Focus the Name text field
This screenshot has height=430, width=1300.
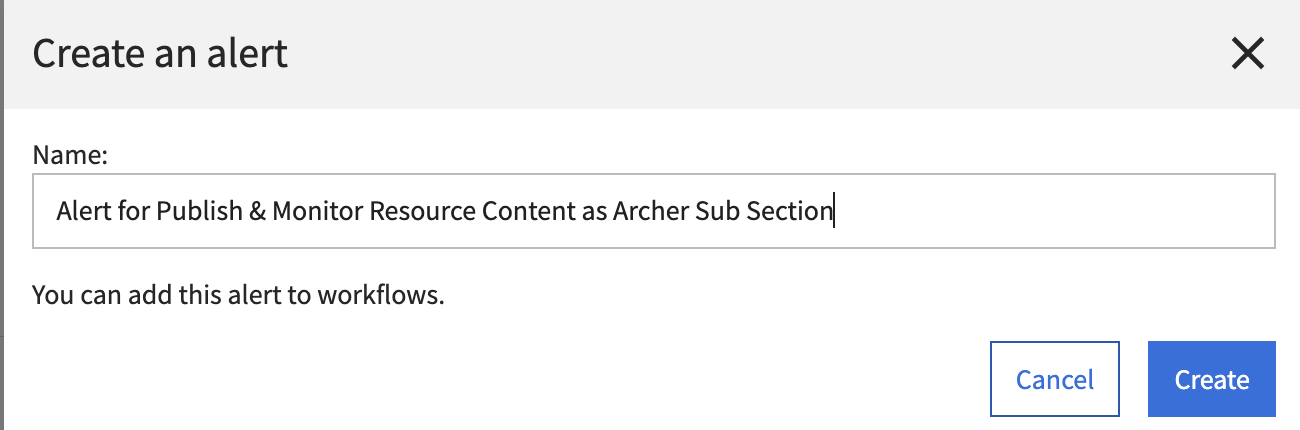click(x=654, y=211)
